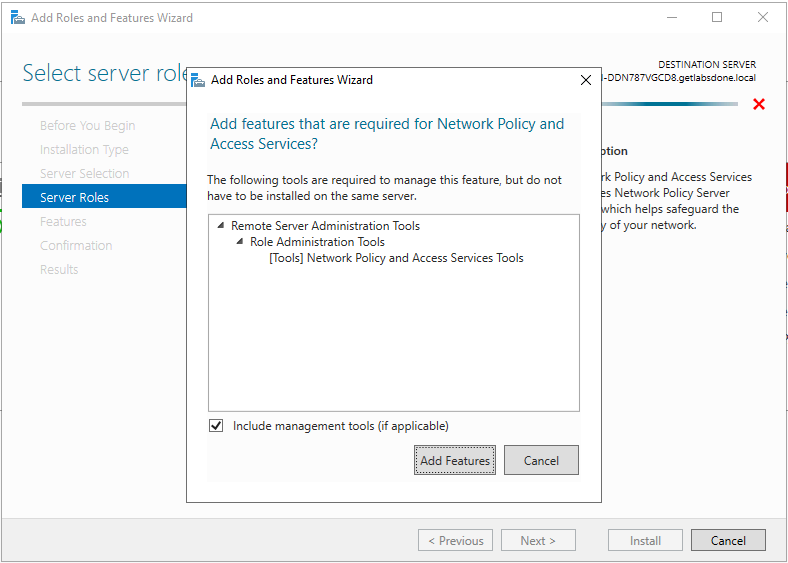Click the dialog heading about required features
This screenshot has height=563, width=788.
pyautogui.click(x=387, y=134)
